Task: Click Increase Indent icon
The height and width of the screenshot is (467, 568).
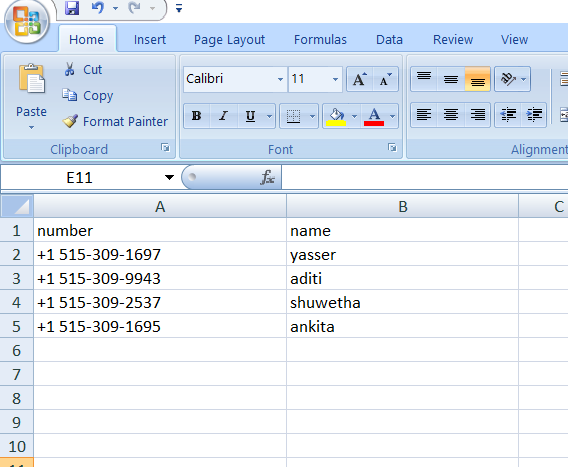Action: coord(534,115)
